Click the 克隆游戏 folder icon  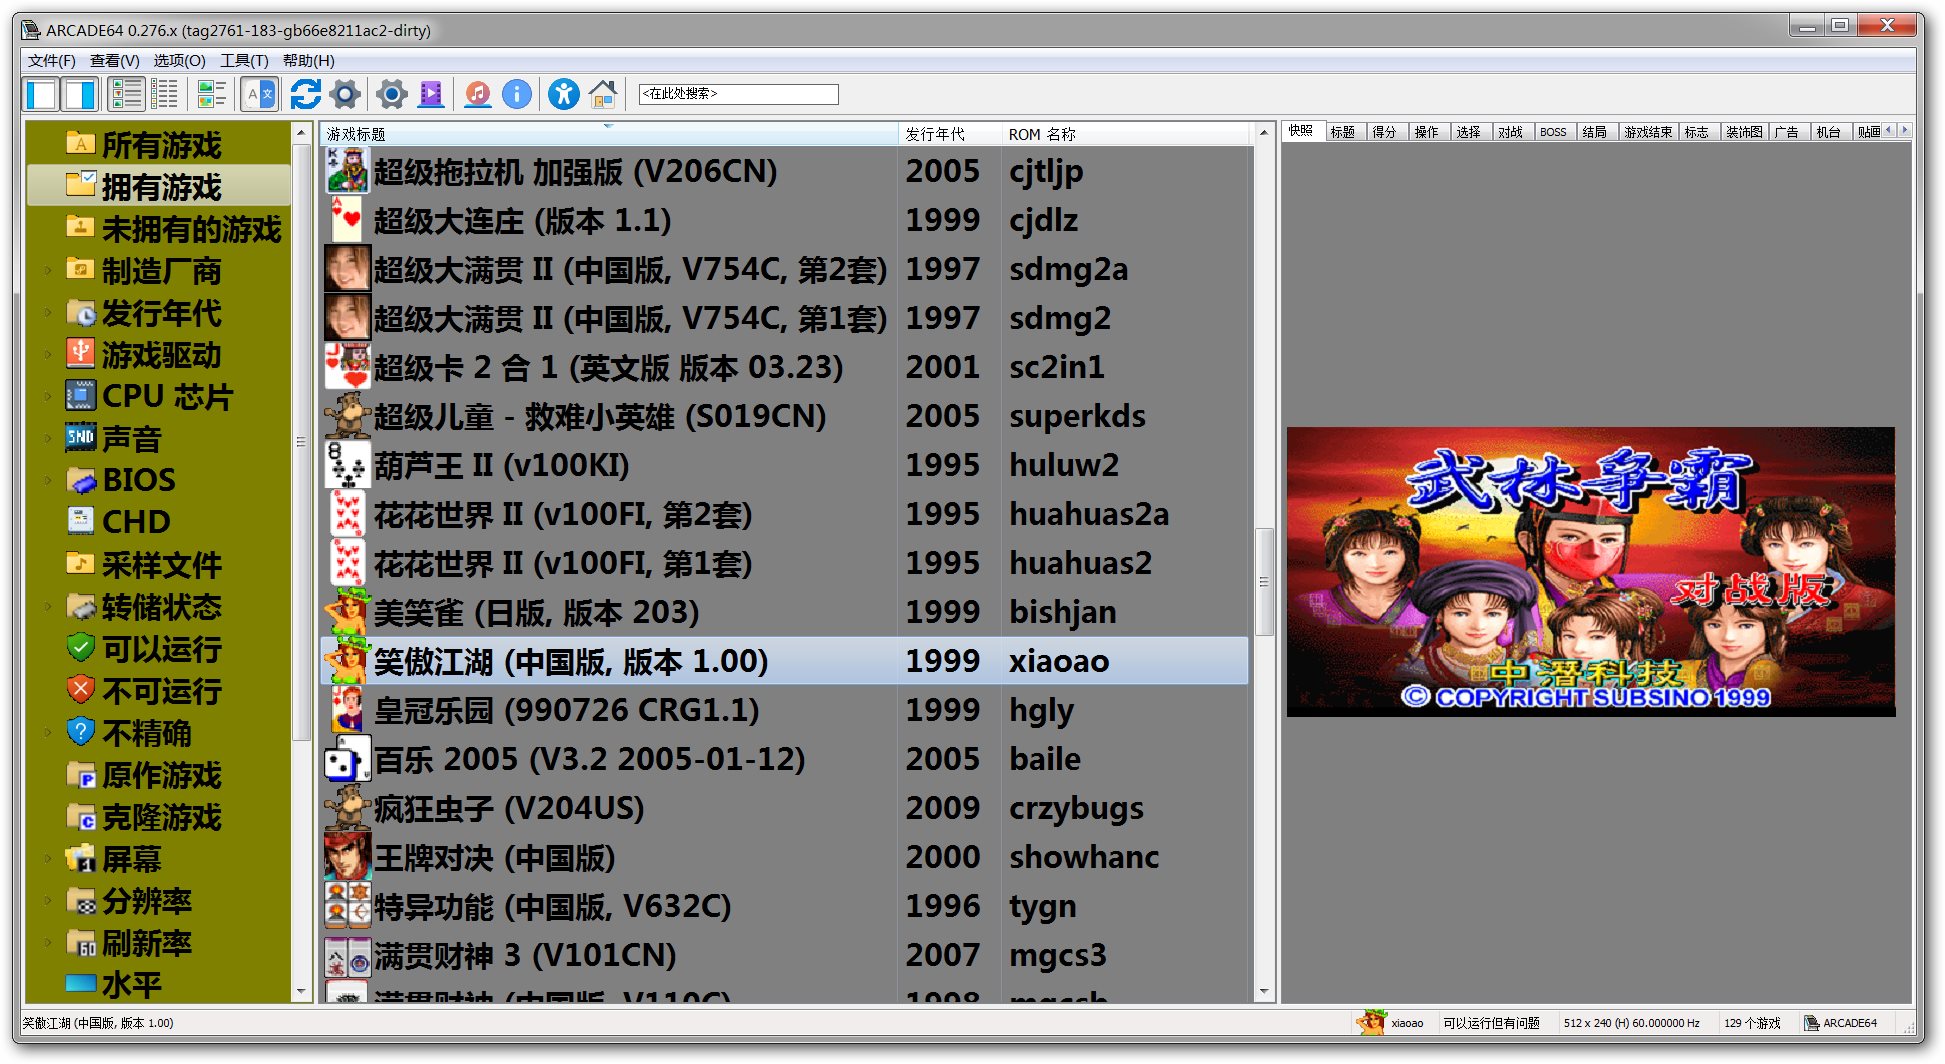[x=81, y=816]
